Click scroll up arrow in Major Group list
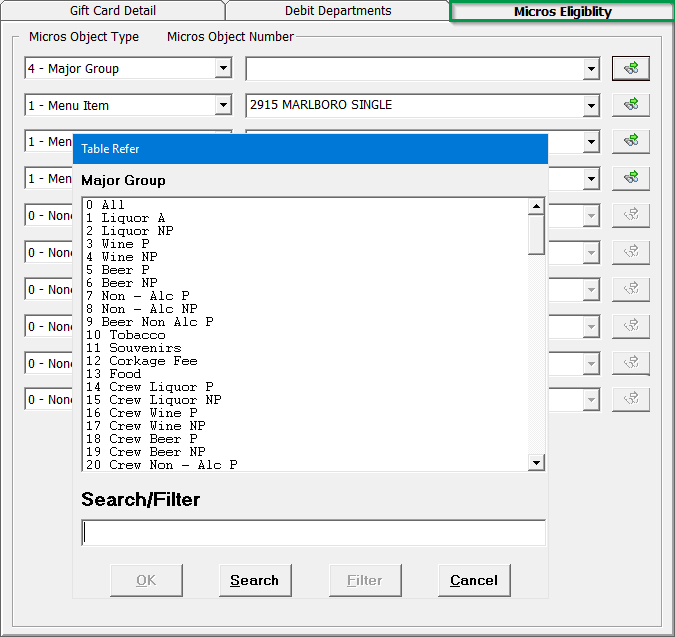This screenshot has width=675, height=637. [x=536, y=206]
